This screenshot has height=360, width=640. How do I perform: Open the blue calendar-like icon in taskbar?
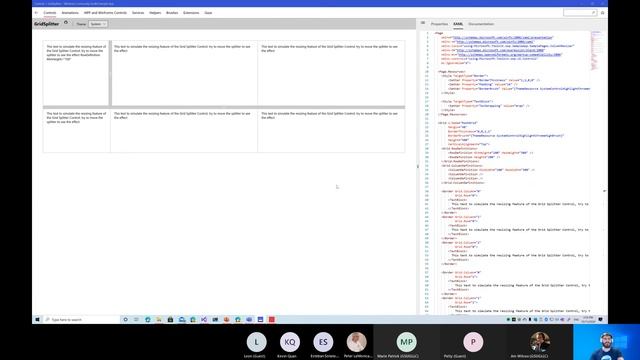[x=260, y=320]
